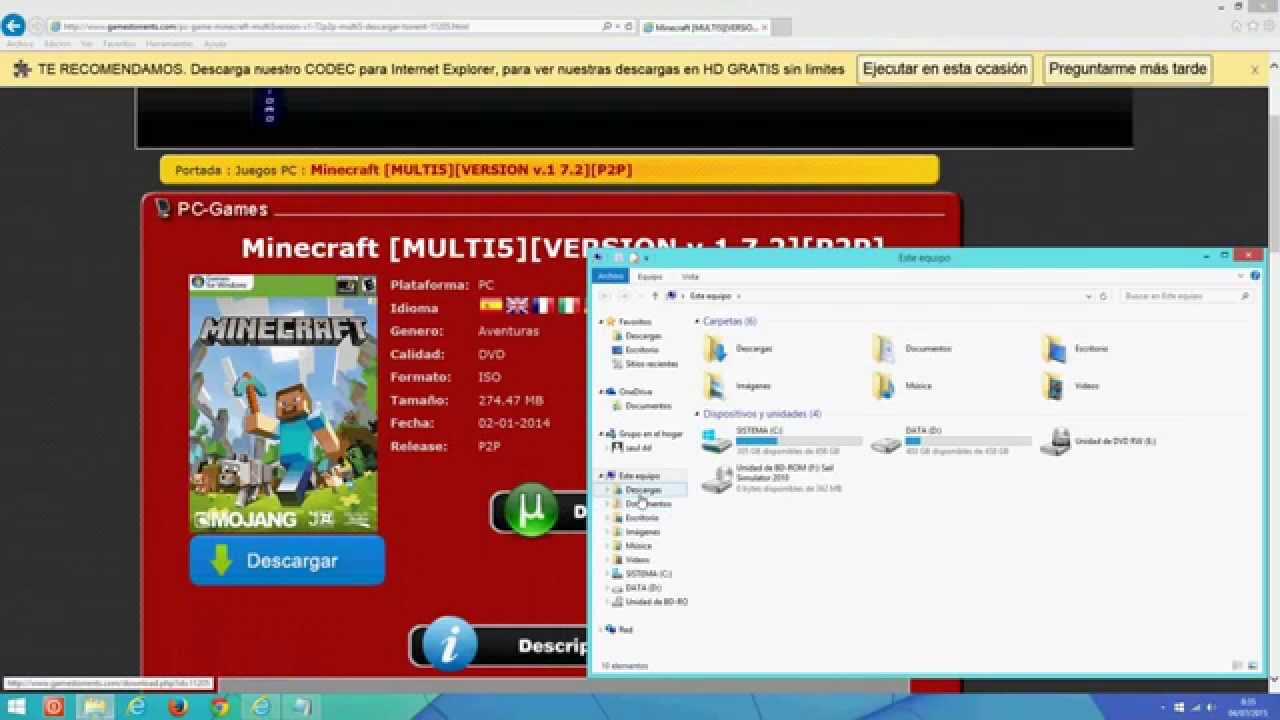The image size is (1280, 720).
Task: Click the Internet Explorer forward arrow
Action: coord(37,26)
